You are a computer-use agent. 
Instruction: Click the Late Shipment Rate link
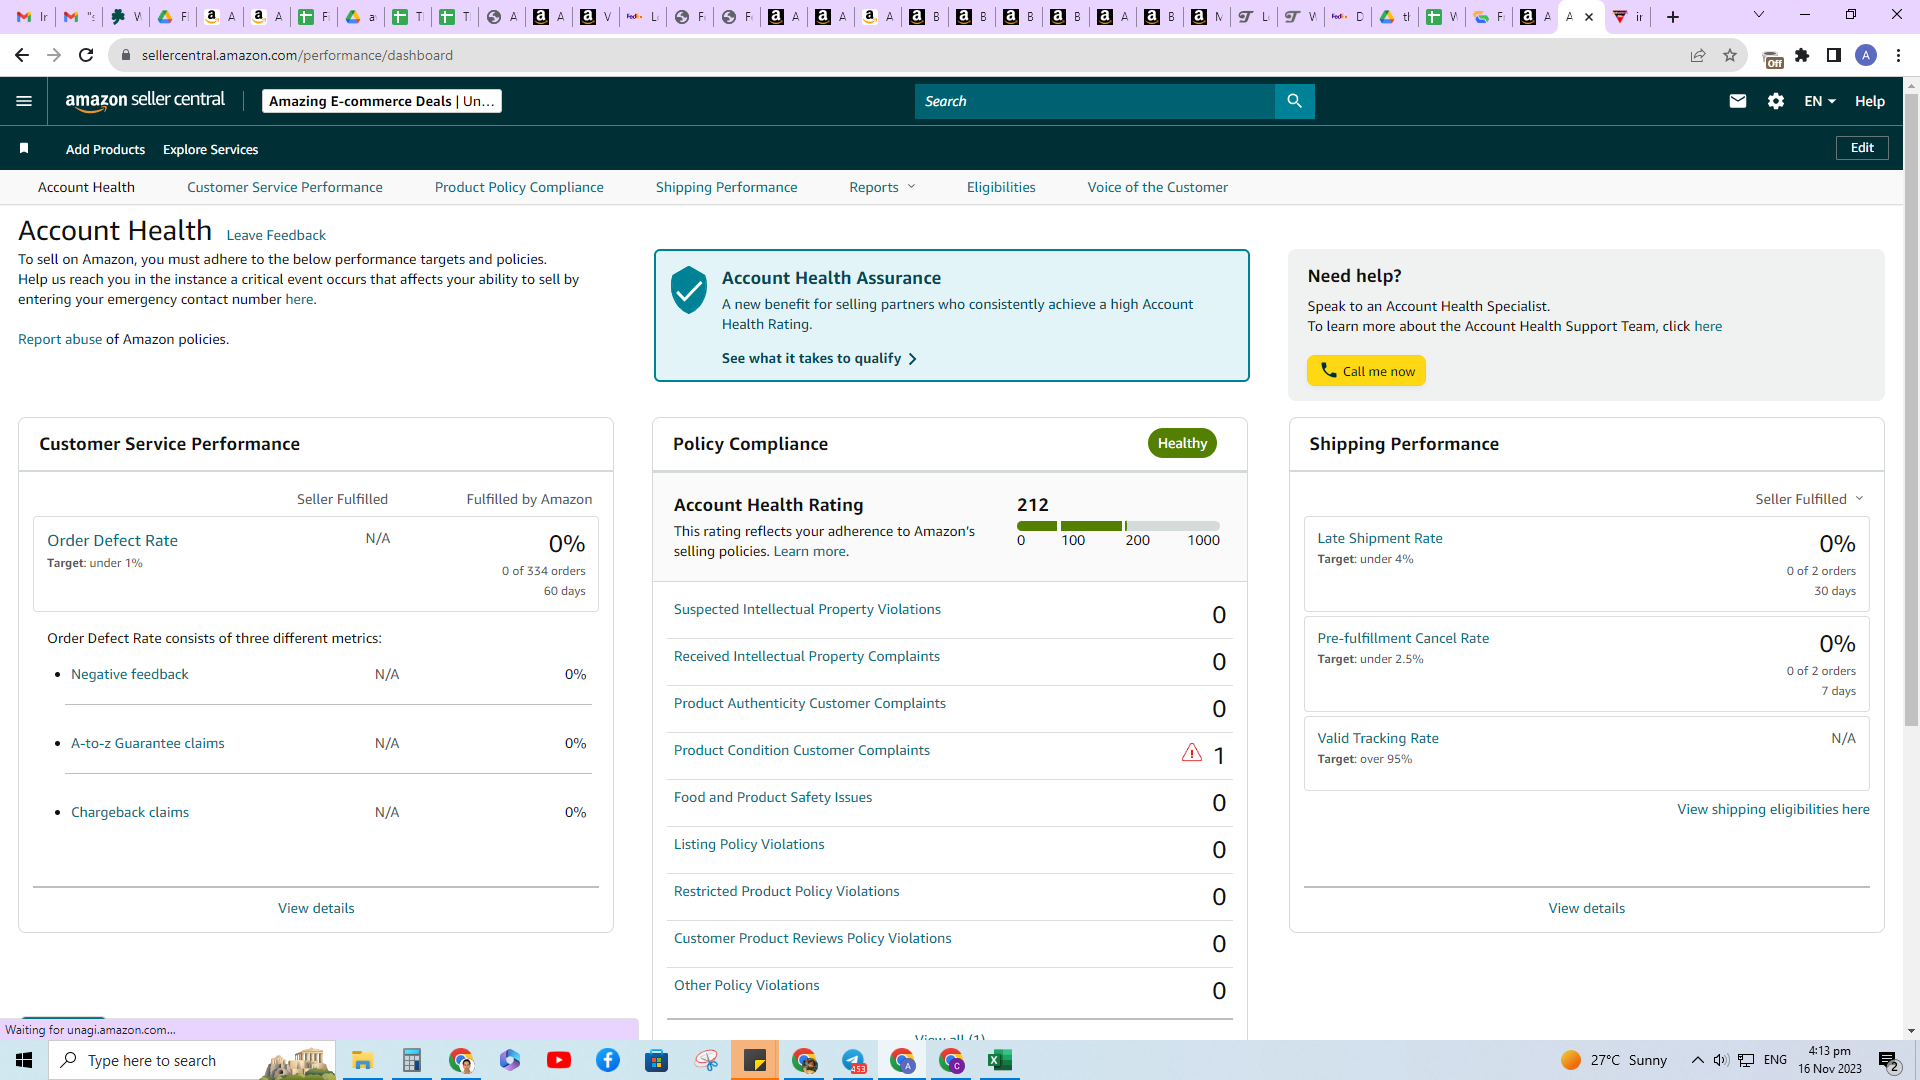1380,538
